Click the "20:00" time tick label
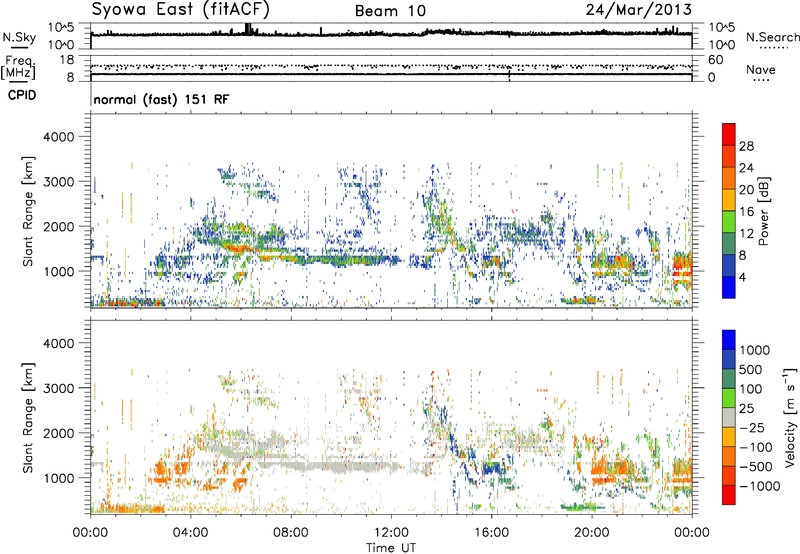 [592, 533]
